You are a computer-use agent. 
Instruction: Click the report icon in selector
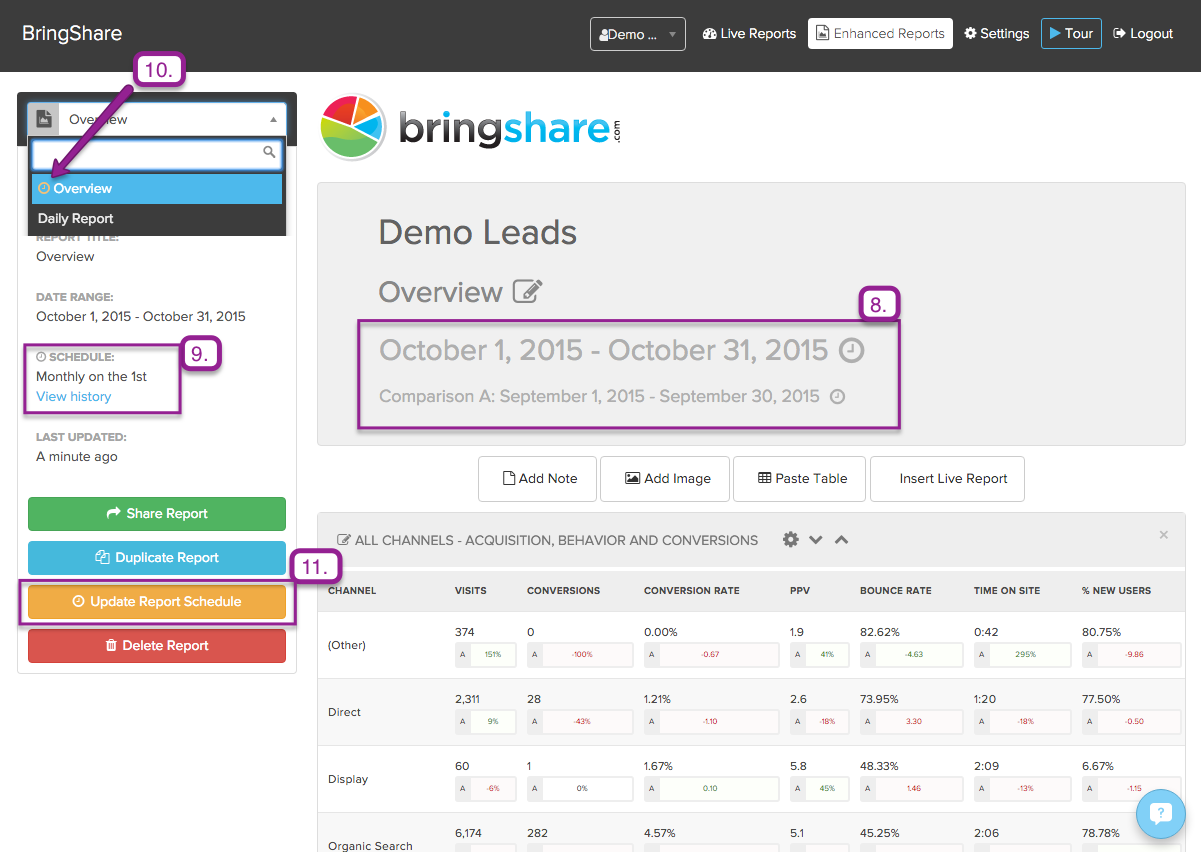point(44,119)
